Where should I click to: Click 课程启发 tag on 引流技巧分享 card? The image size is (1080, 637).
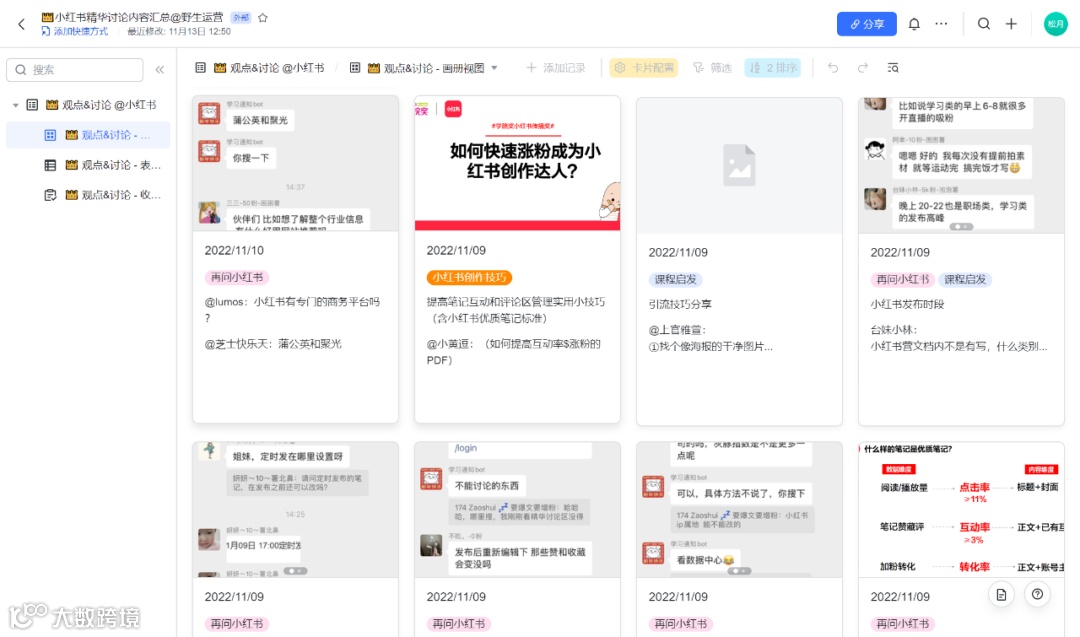(x=675, y=280)
